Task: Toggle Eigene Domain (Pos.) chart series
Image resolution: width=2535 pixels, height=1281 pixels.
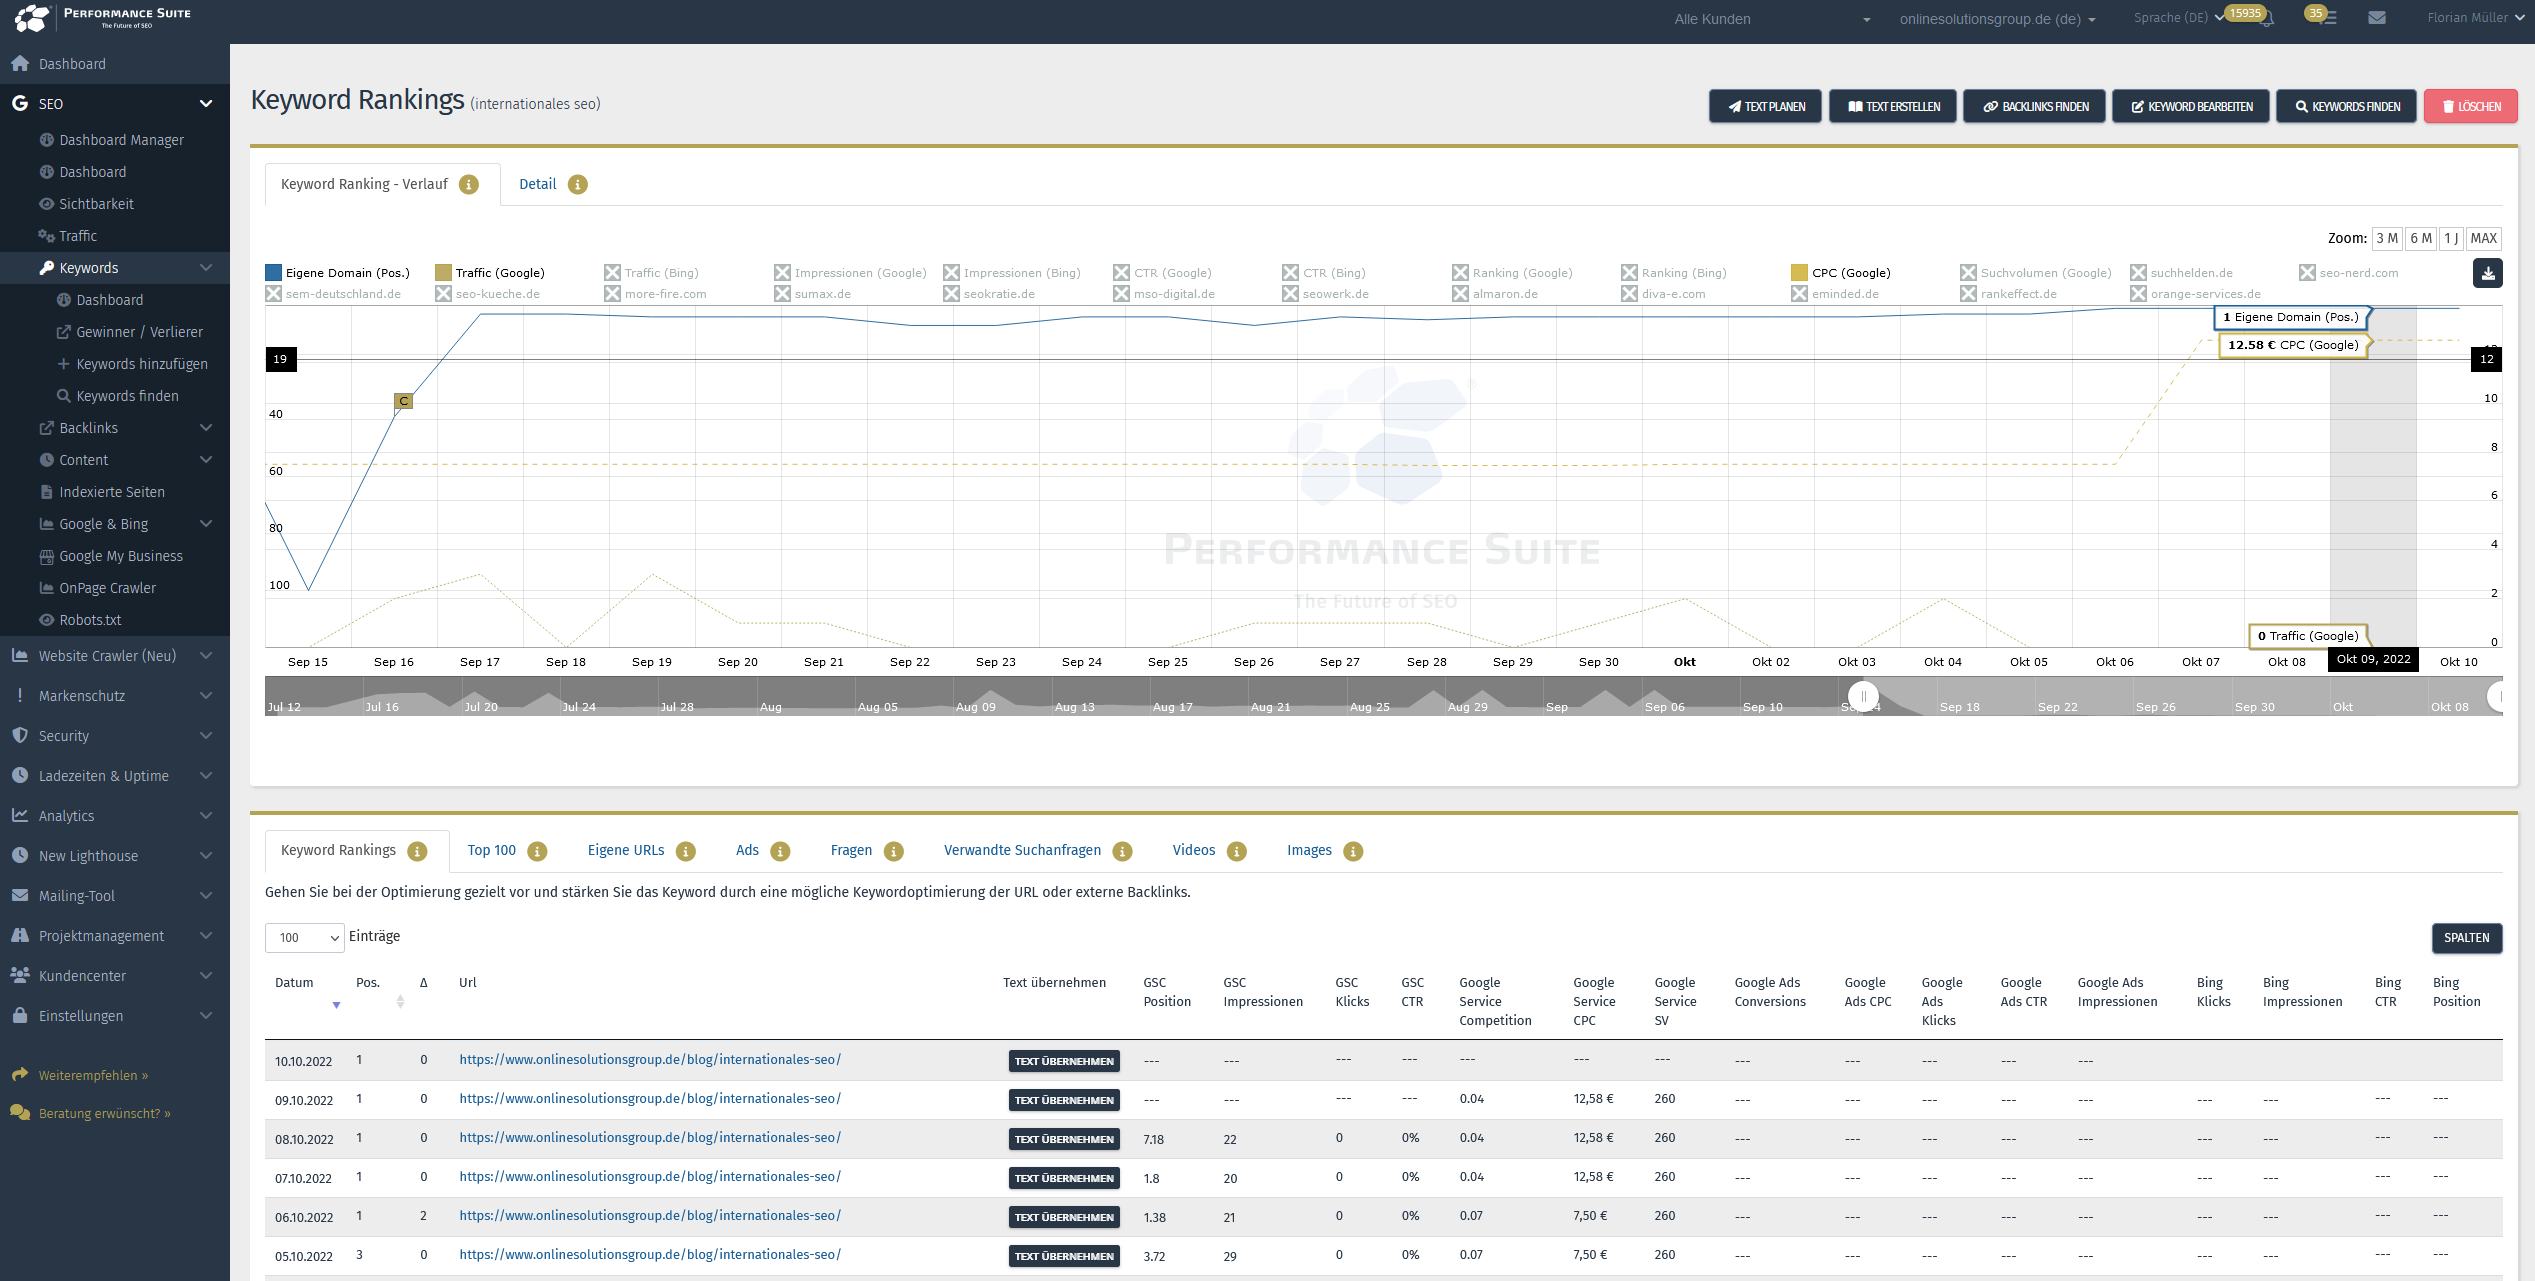Action: (x=337, y=273)
